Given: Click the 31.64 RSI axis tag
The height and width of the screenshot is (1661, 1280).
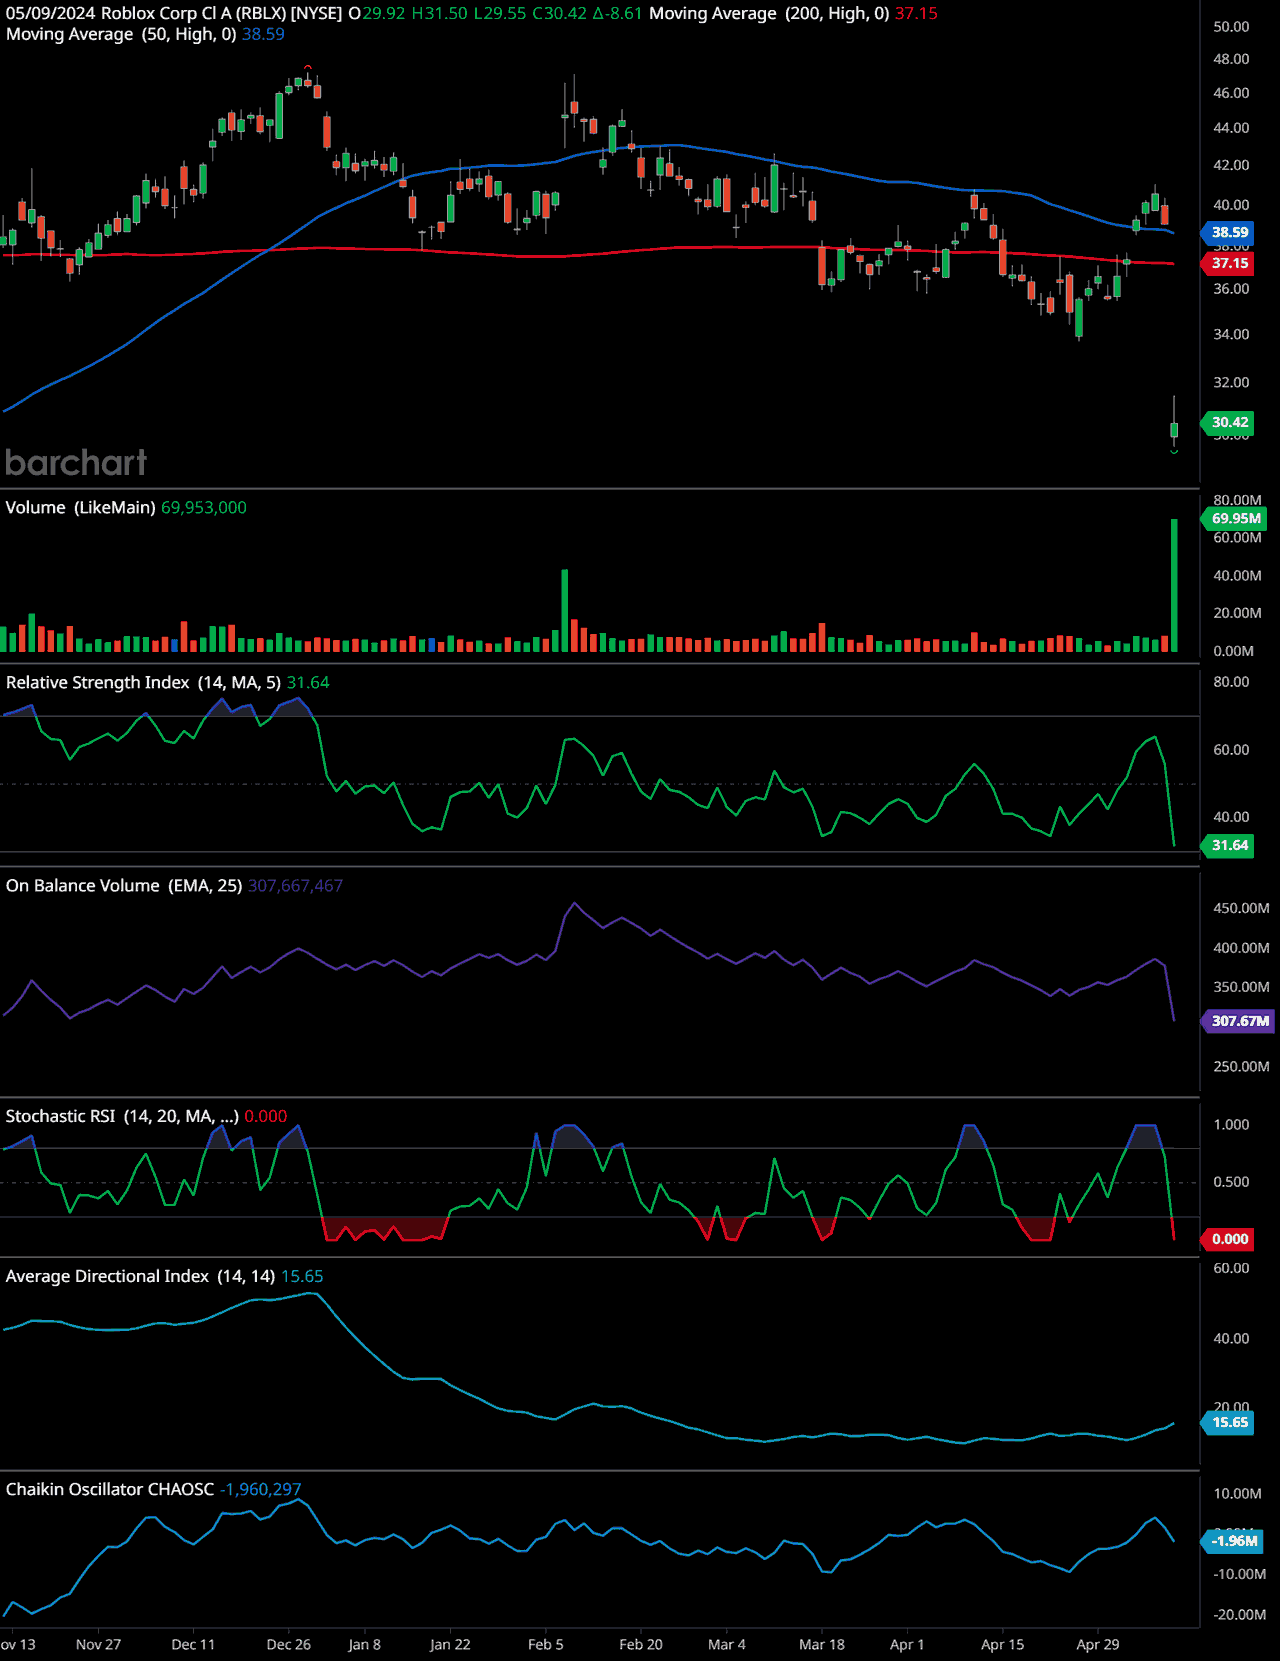Looking at the screenshot, I should pos(1229,845).
